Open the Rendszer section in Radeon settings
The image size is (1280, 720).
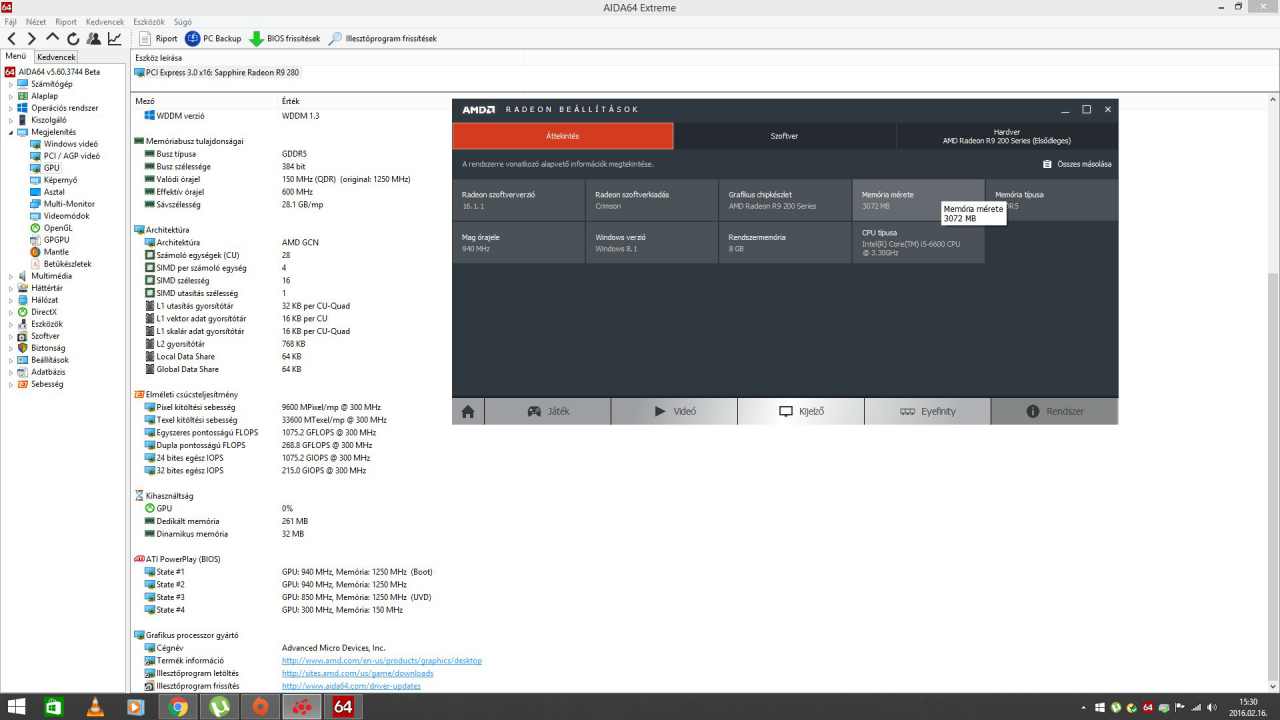pos(1055,411)
